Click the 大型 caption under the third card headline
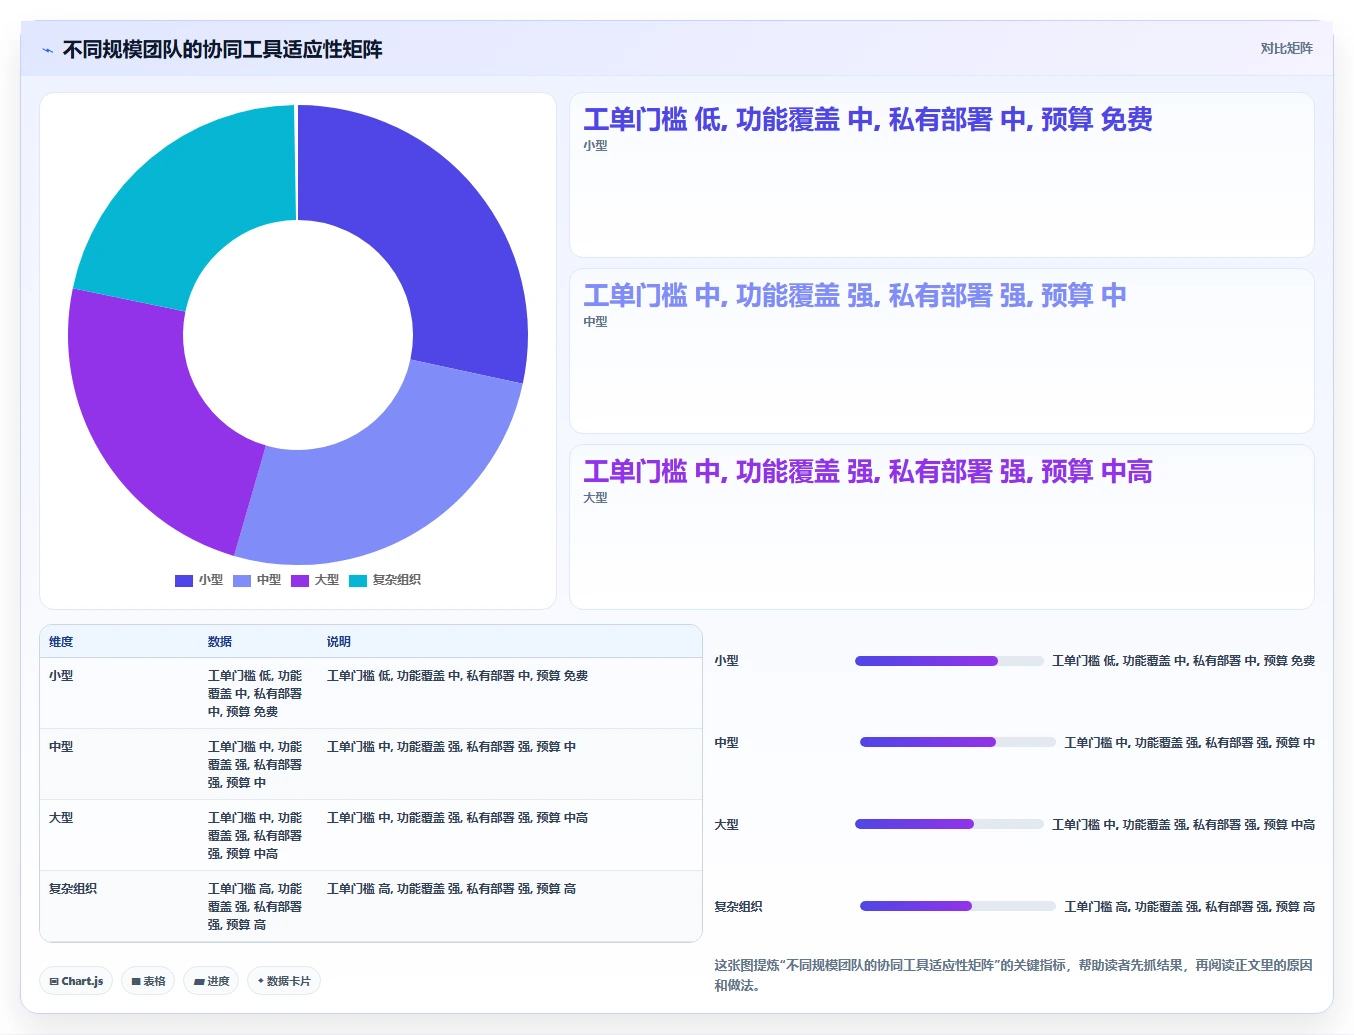The width and height of the screenshot is (1354, 1035). (x=595, y=498)
